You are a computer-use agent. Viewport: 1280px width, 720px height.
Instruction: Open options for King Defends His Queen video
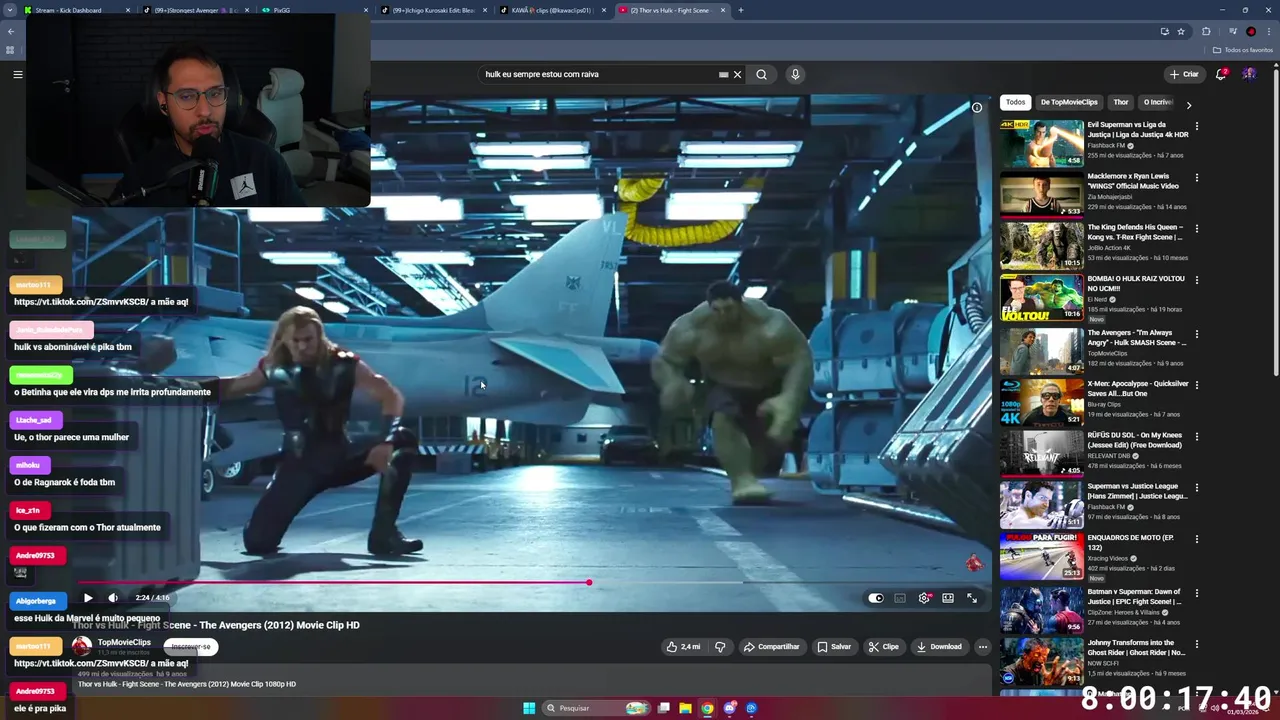(x=1196, y=229)
